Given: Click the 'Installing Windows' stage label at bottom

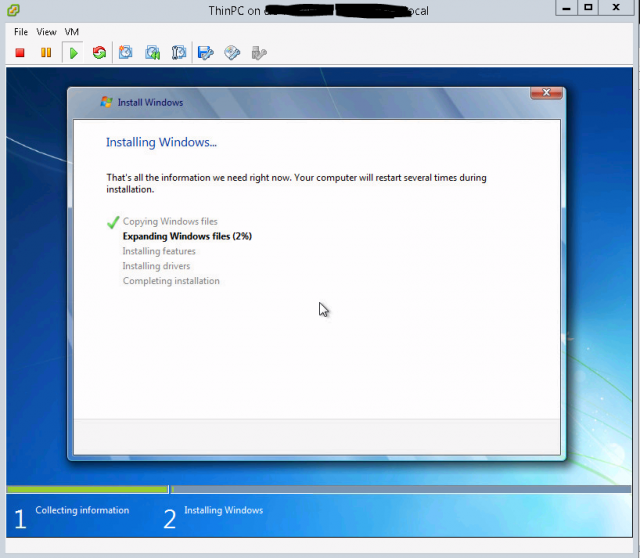Looking at the screenshot, I should pos(223,510).
